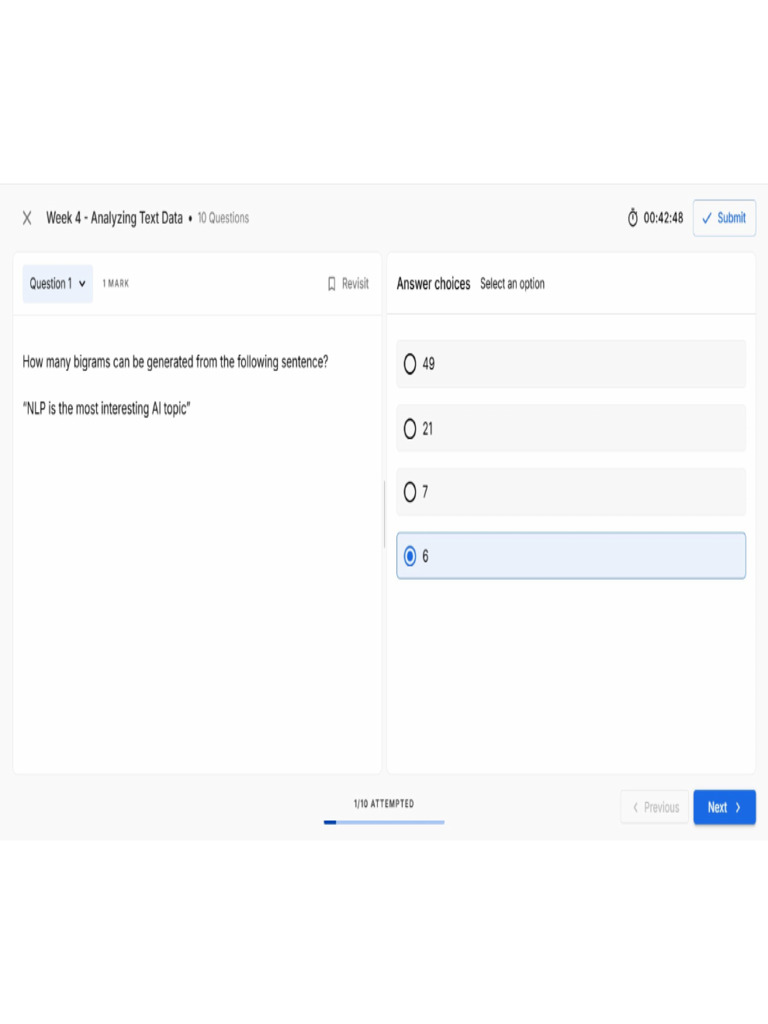Click the Week 4 - Analyzing Text Data title
Viewport: 768px width, 1024px height.
(x=114, y=218)
